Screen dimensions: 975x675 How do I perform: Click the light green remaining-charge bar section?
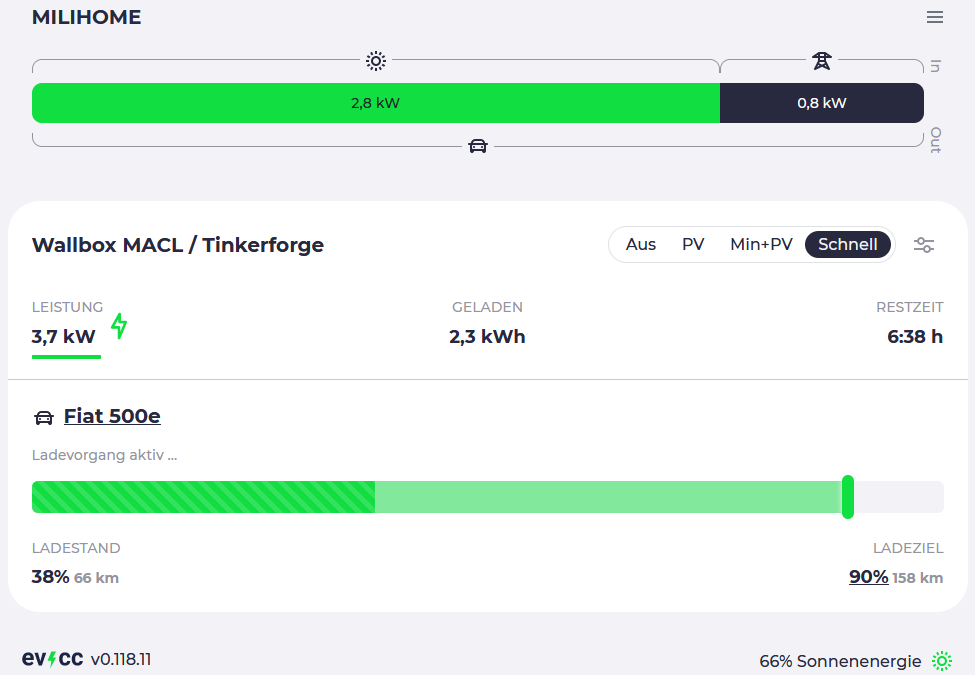coord(608,497)
